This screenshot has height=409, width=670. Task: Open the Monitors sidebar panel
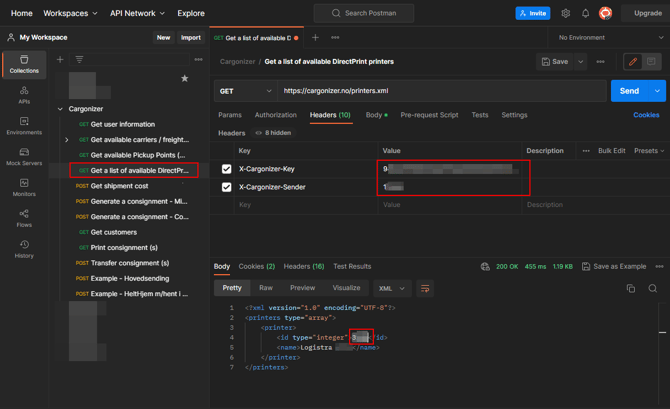pyautogui.click(x=24, y=187)
